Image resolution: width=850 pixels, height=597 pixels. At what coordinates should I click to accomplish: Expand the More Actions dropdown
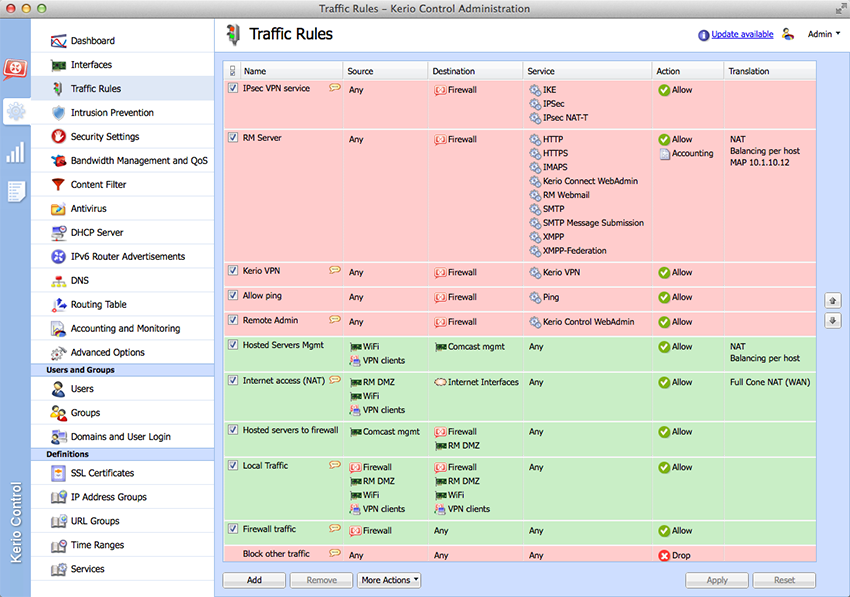[x=389, y=580]
